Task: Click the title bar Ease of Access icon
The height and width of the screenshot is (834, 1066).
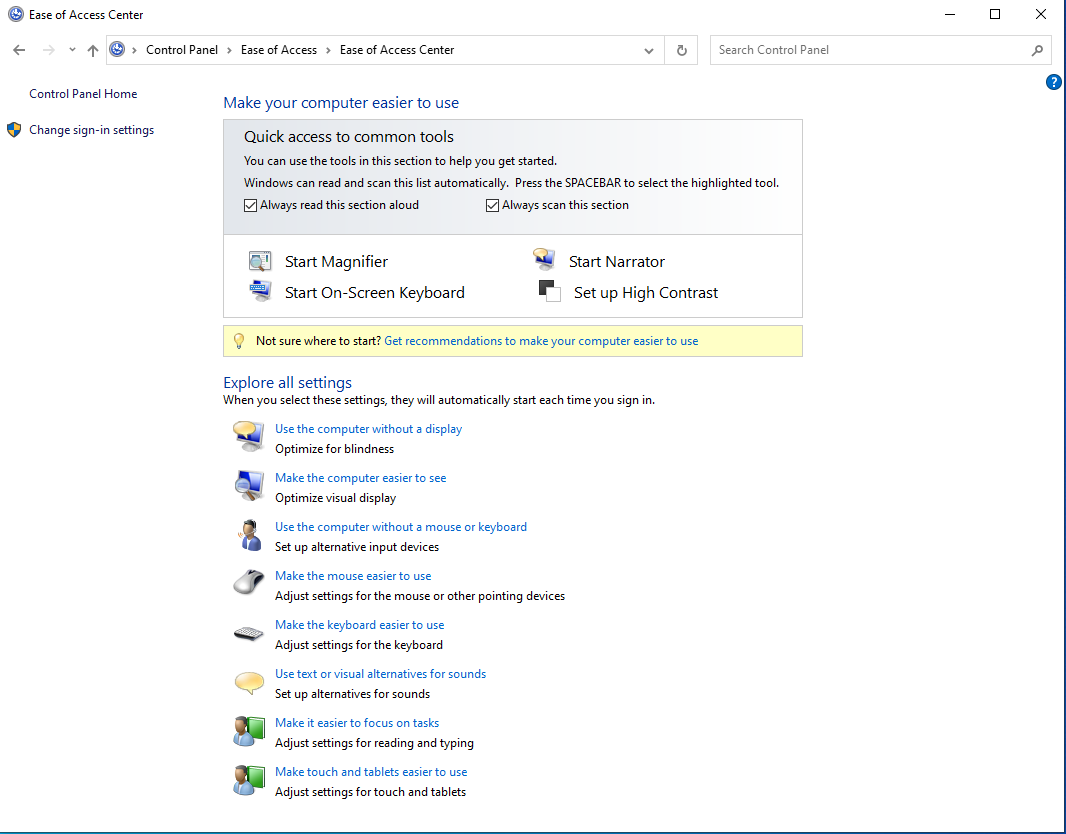Action: coord(16,14)
